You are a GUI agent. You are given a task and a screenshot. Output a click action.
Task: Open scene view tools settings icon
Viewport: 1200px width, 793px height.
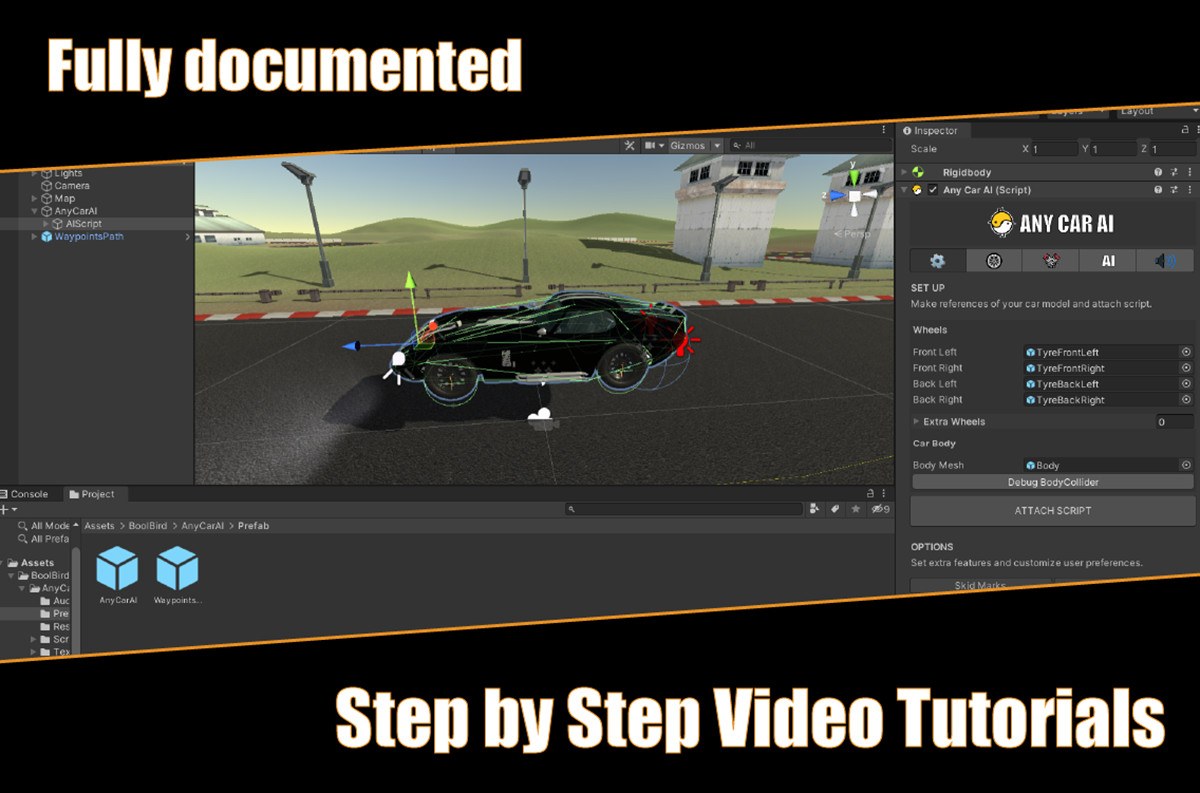coord(629,145)
